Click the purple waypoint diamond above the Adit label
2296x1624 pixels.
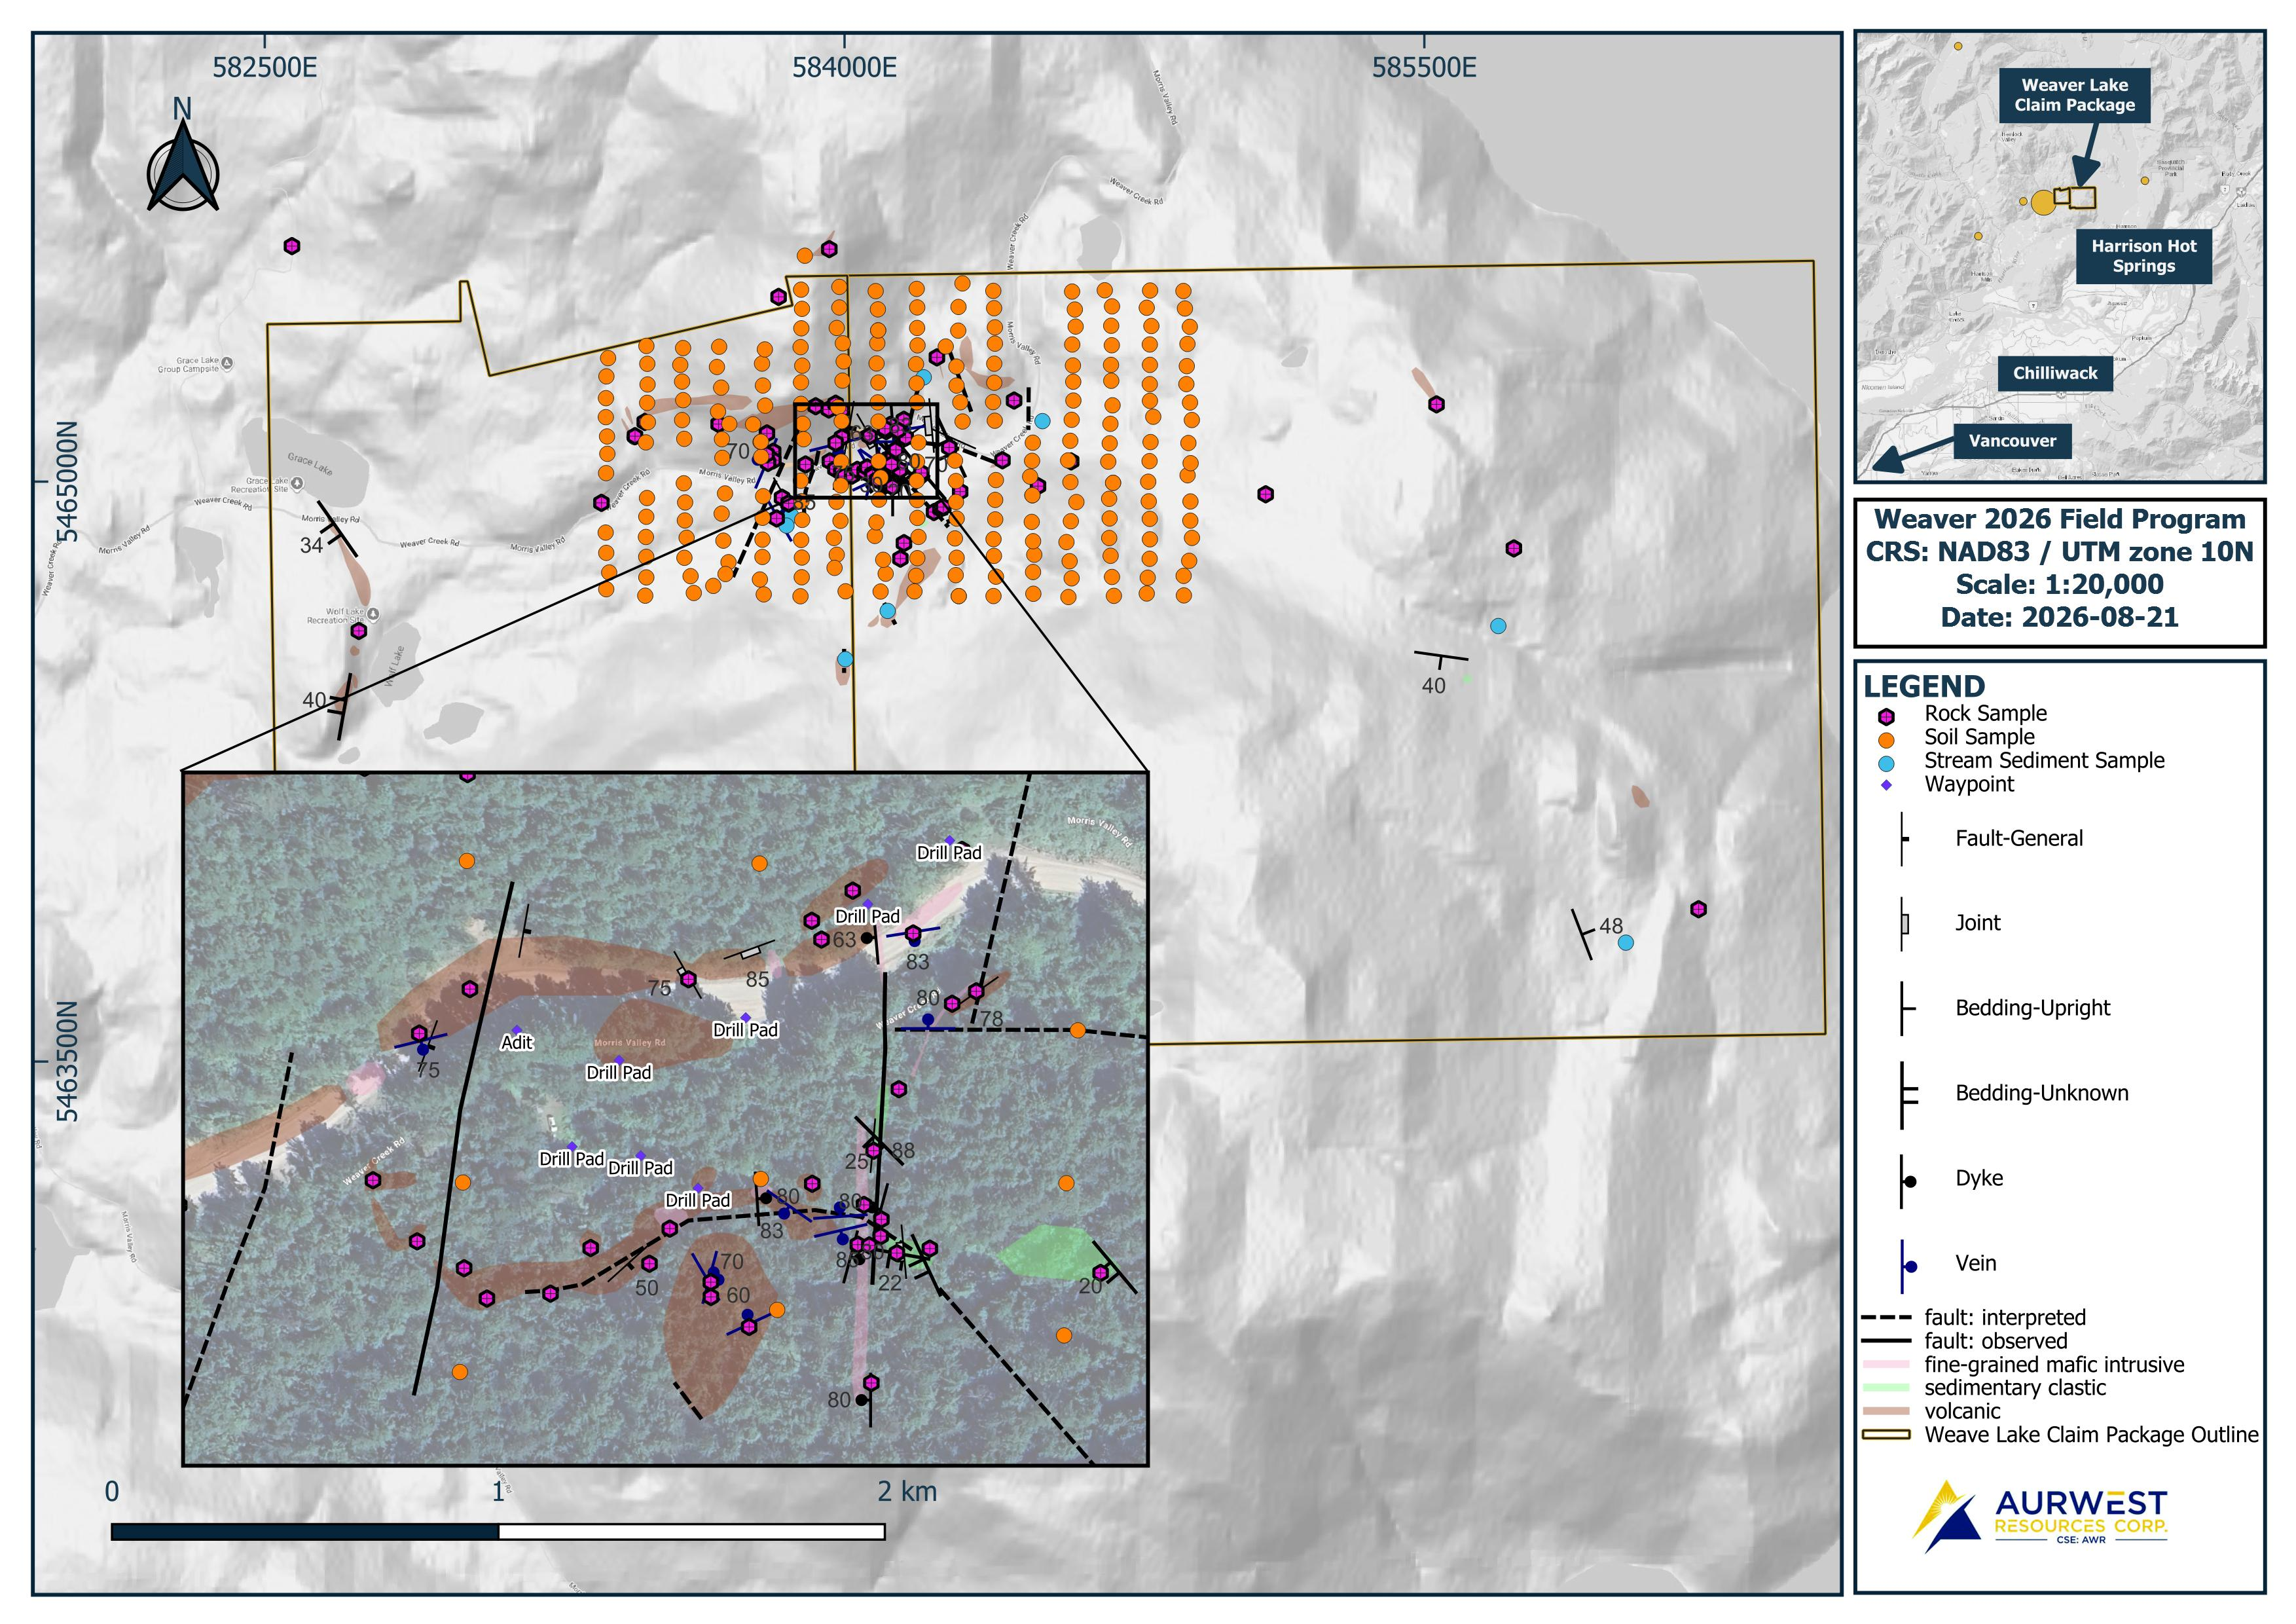tap(517, 1029)
